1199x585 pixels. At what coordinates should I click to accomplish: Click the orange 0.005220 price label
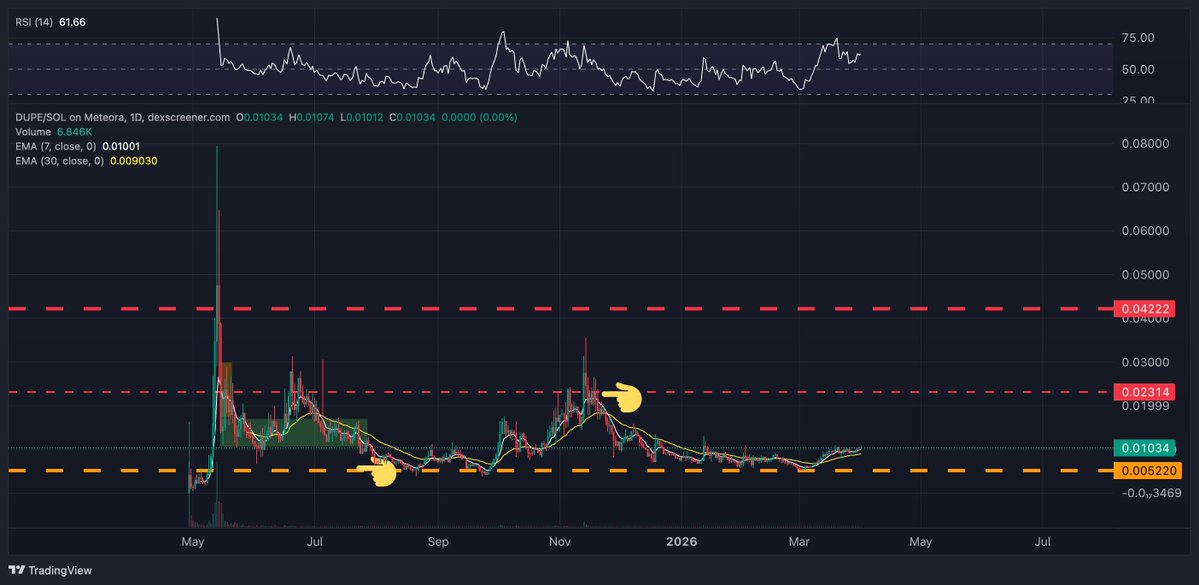[x=1146, y=470]
